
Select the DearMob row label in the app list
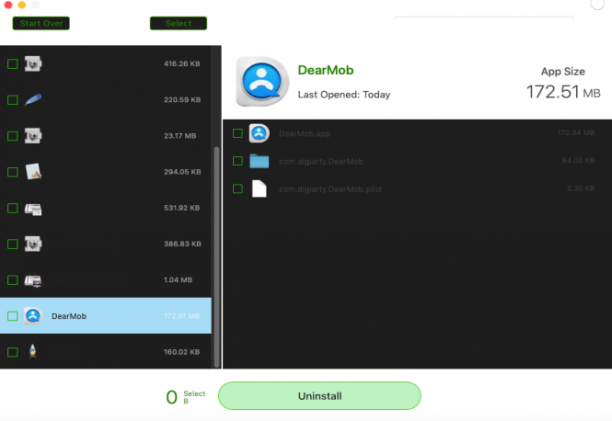pyautogui.click(x=69, y=316)
